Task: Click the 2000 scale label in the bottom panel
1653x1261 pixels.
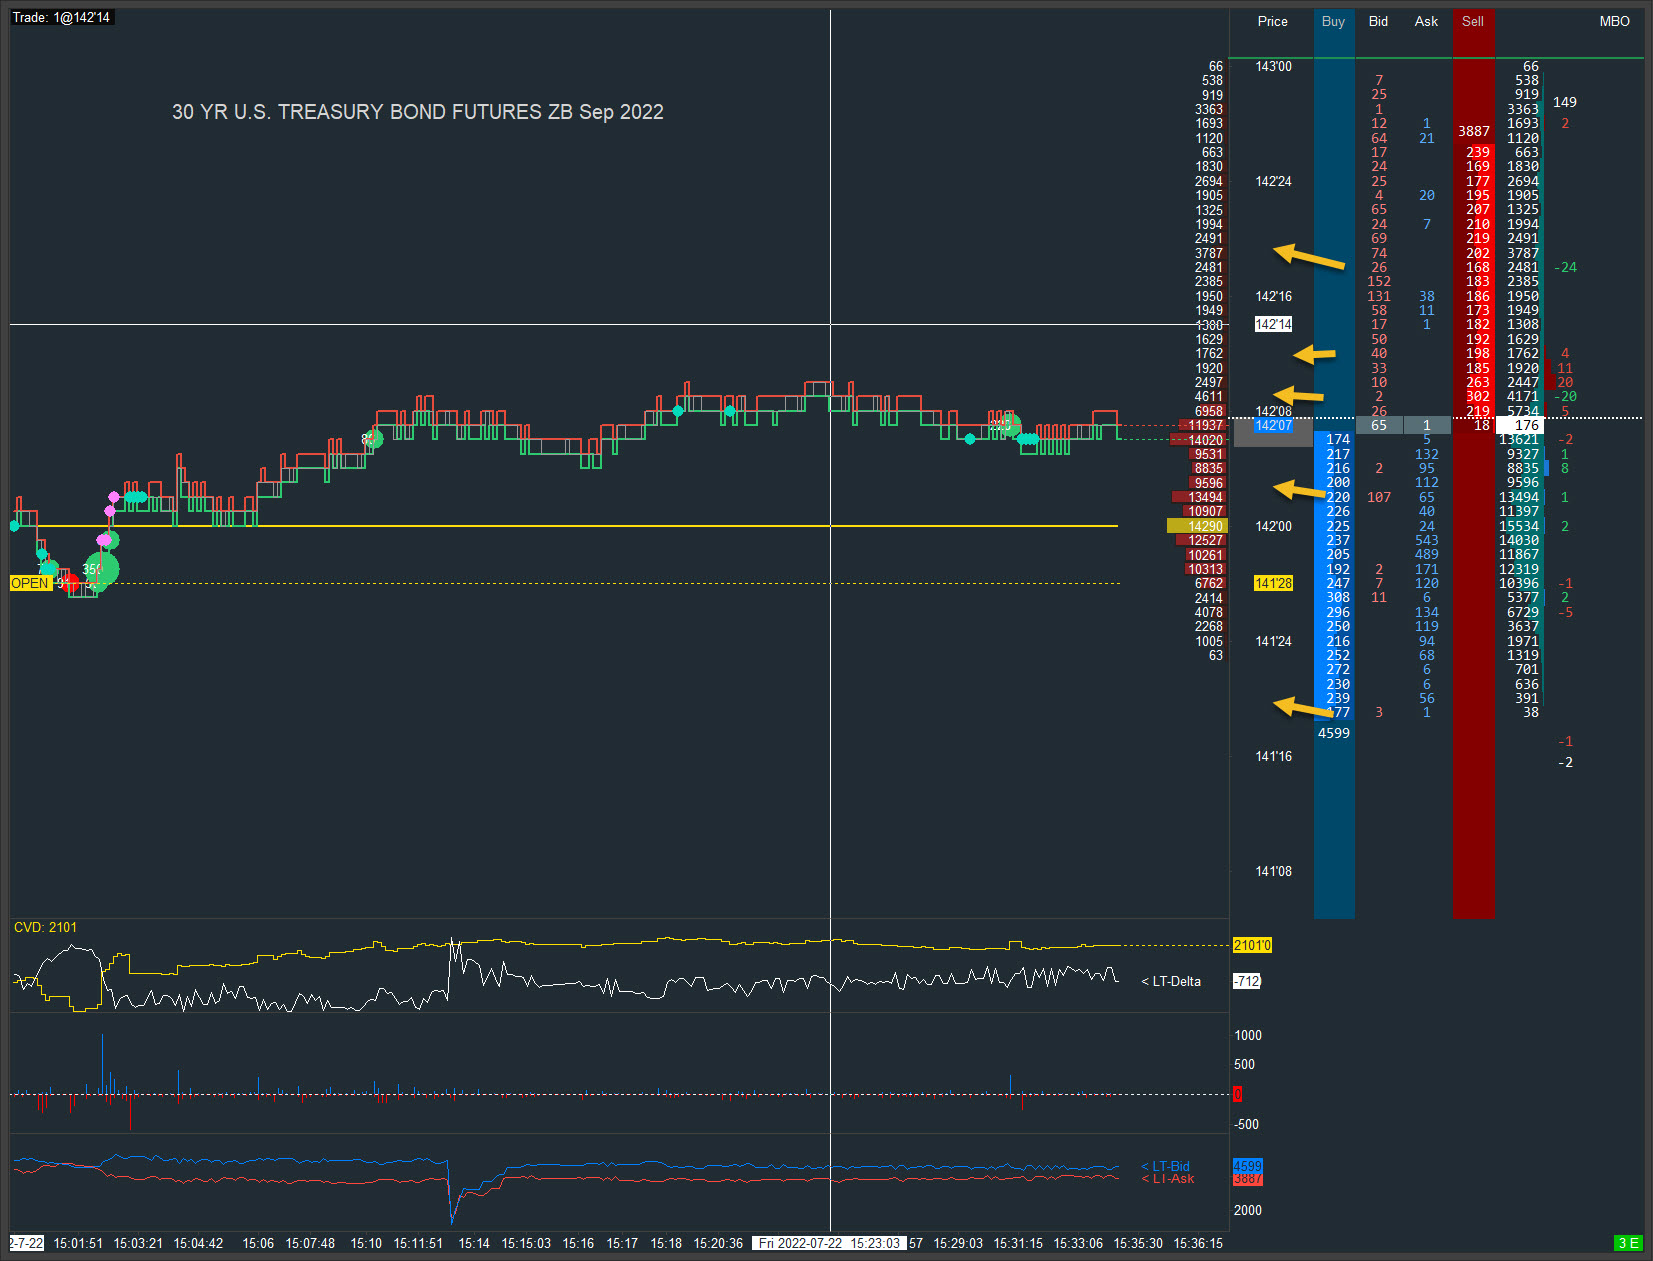Action: click(x=1247, y=1210)
